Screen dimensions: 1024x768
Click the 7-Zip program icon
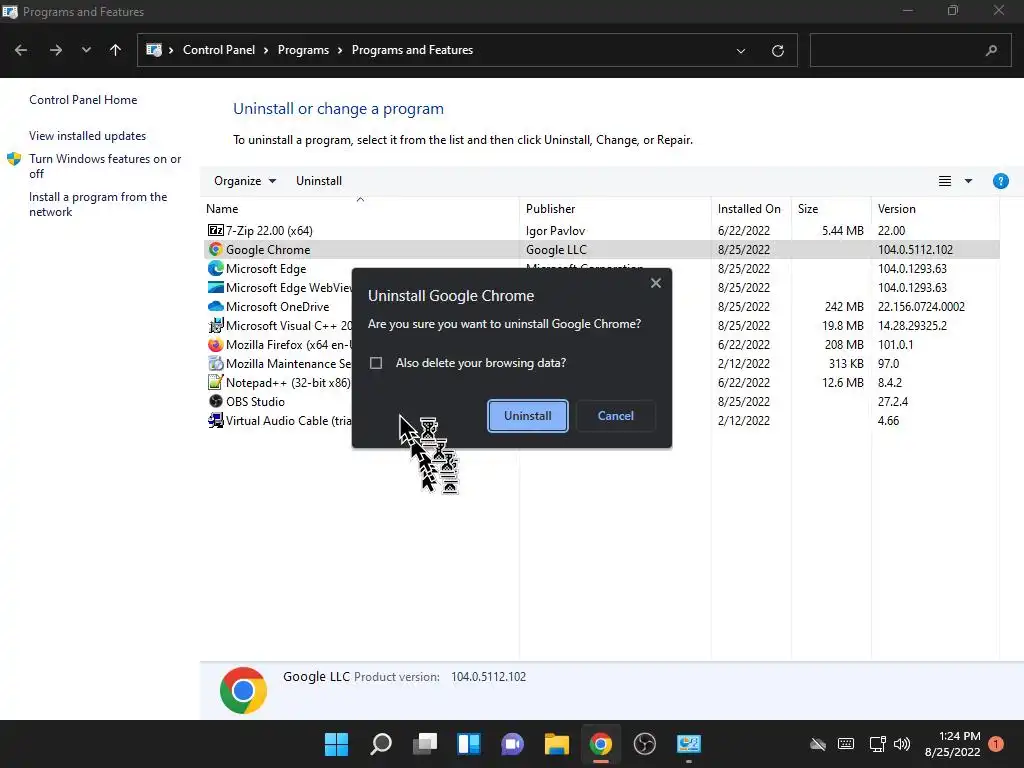[216, 230]
